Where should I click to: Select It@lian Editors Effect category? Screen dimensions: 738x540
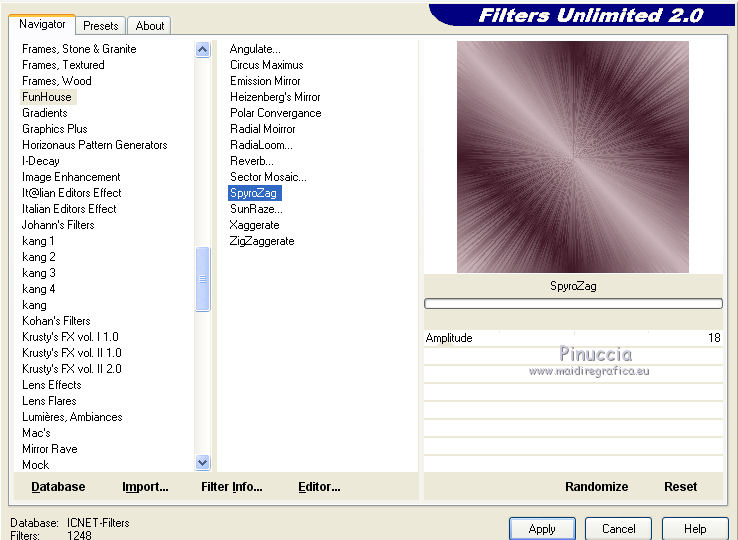pyautogui.click(x=72, y=193)
